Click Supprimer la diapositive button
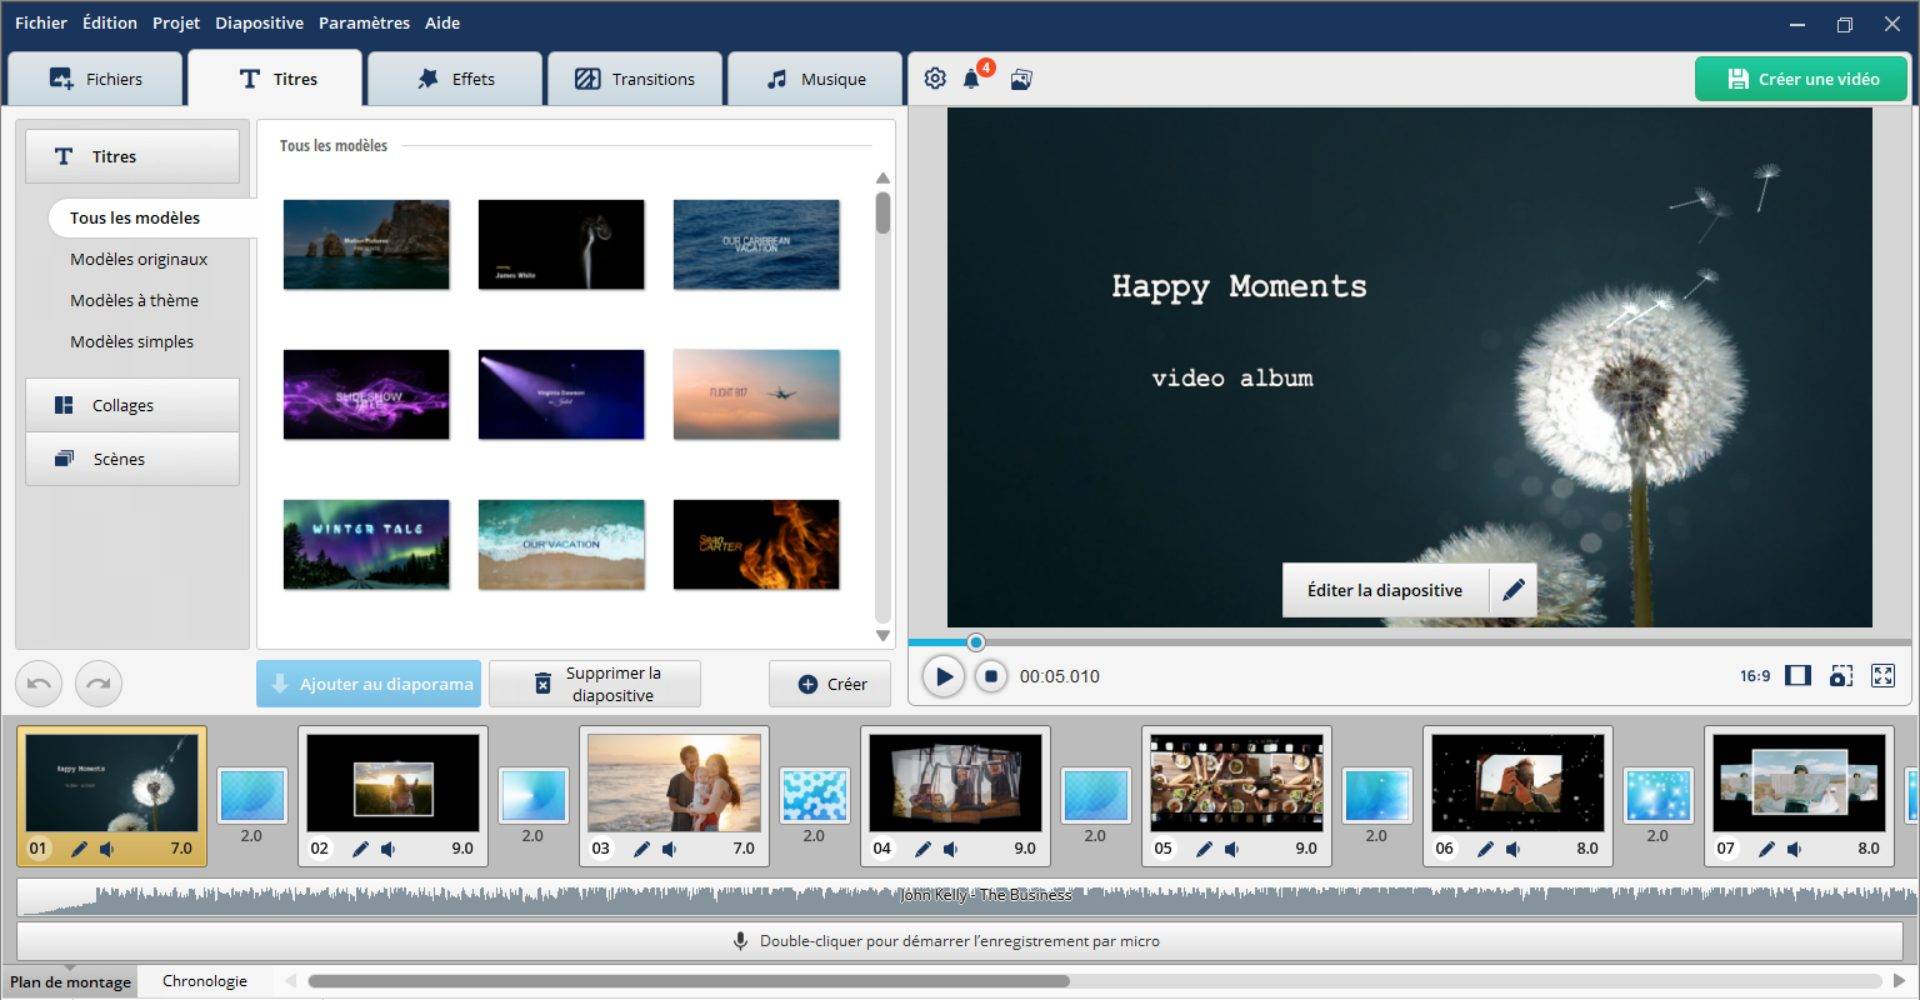The image size is (1920, 1000). pos(595,684)
